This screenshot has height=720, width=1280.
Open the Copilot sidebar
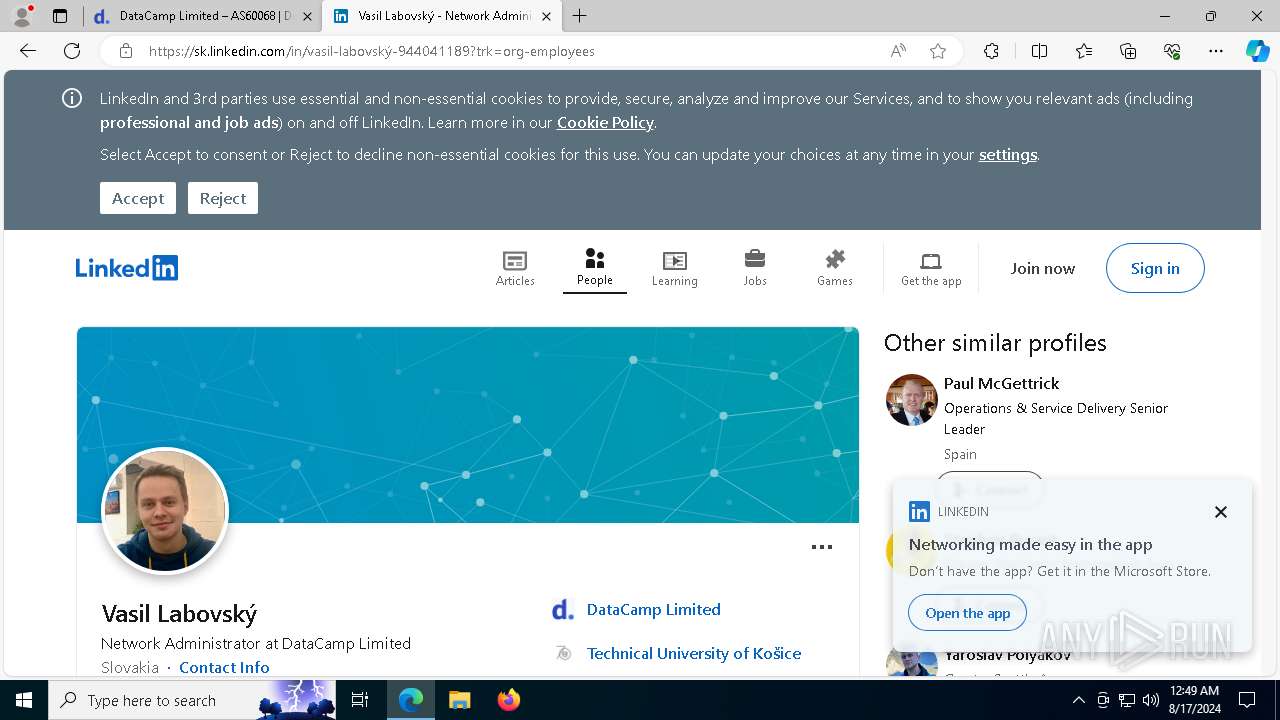pyautogui.click(x=1257, y=51)
